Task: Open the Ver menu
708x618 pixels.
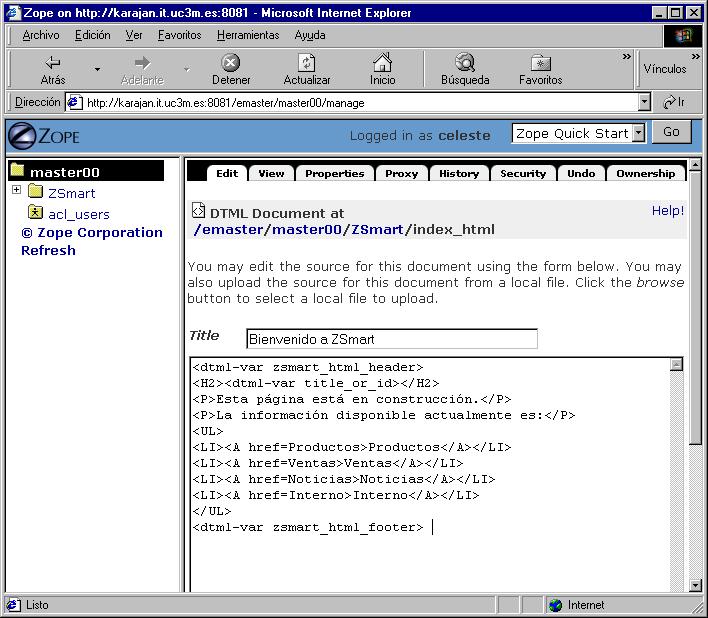Action: point(134,35)
